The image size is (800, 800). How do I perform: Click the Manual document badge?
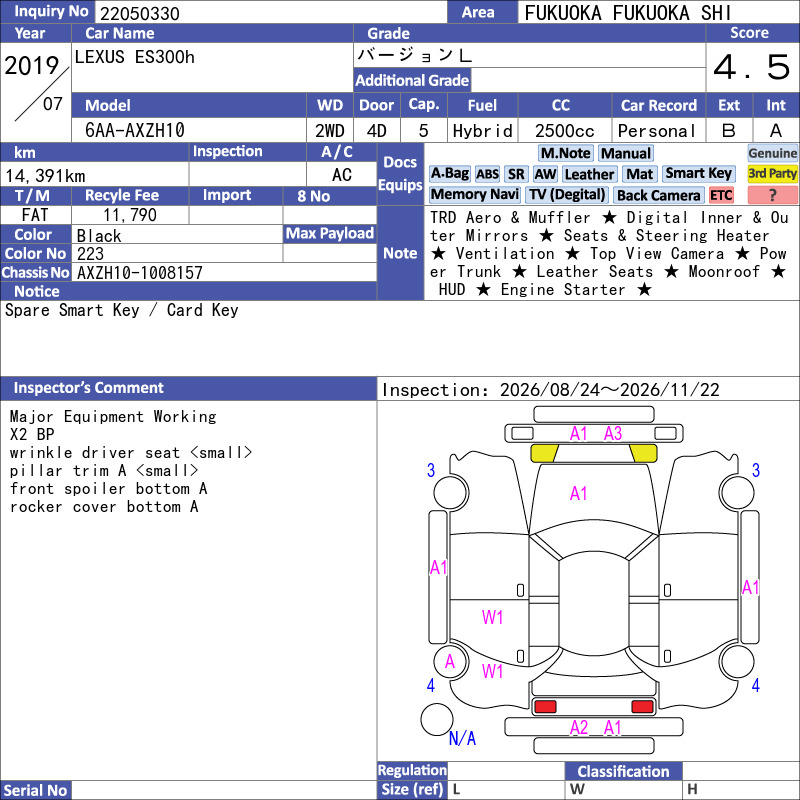626,153
